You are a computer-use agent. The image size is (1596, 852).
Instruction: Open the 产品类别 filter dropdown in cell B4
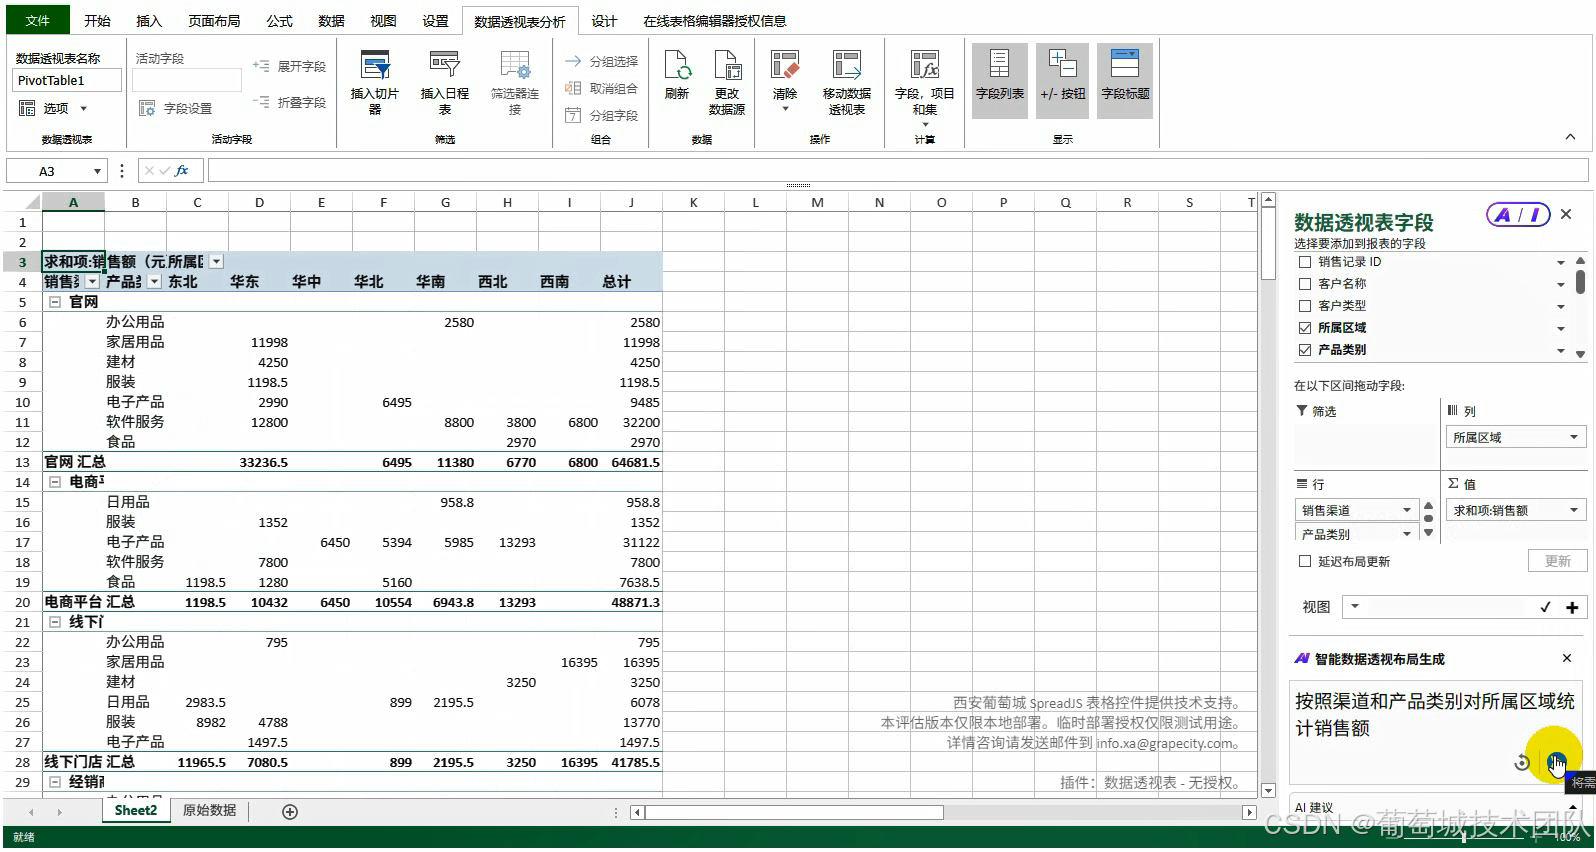click(x=154, y=282)
